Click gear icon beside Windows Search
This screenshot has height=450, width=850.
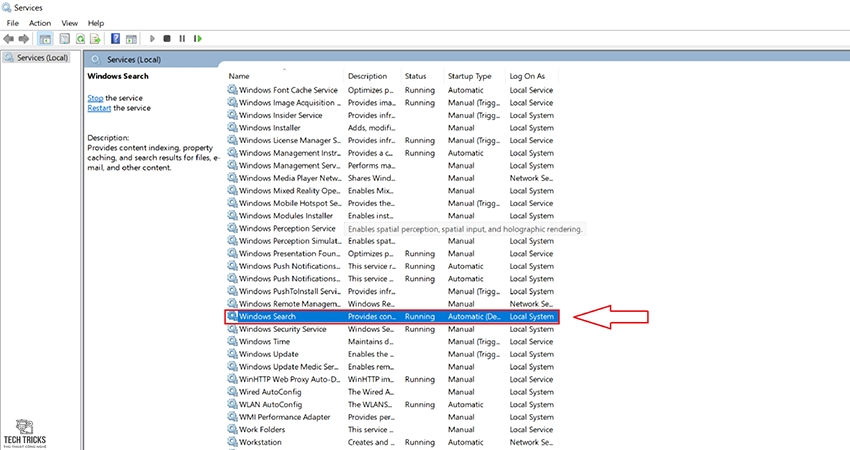233,316
